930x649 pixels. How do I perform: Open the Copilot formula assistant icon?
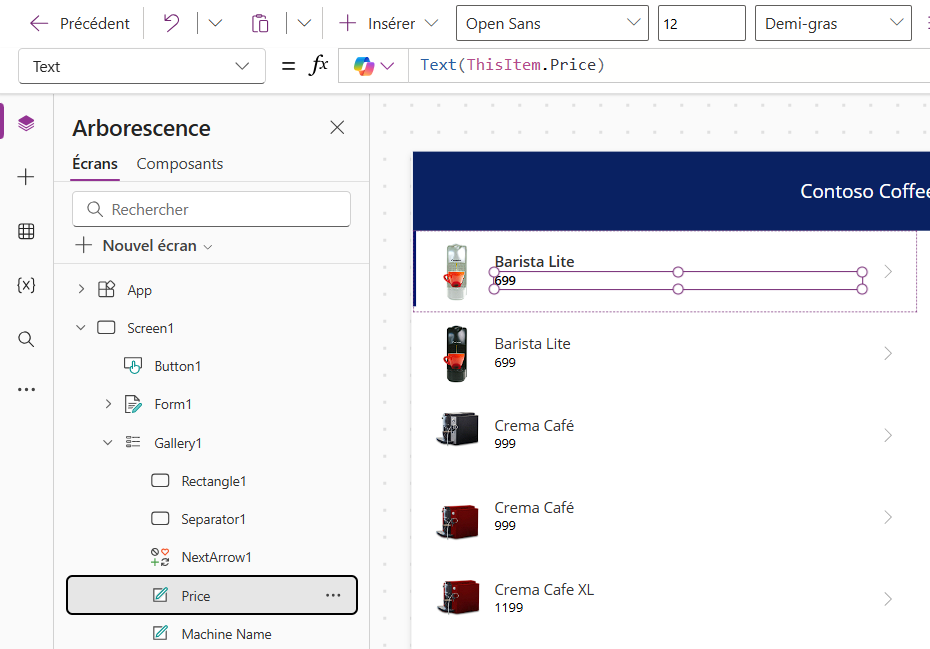374,65
